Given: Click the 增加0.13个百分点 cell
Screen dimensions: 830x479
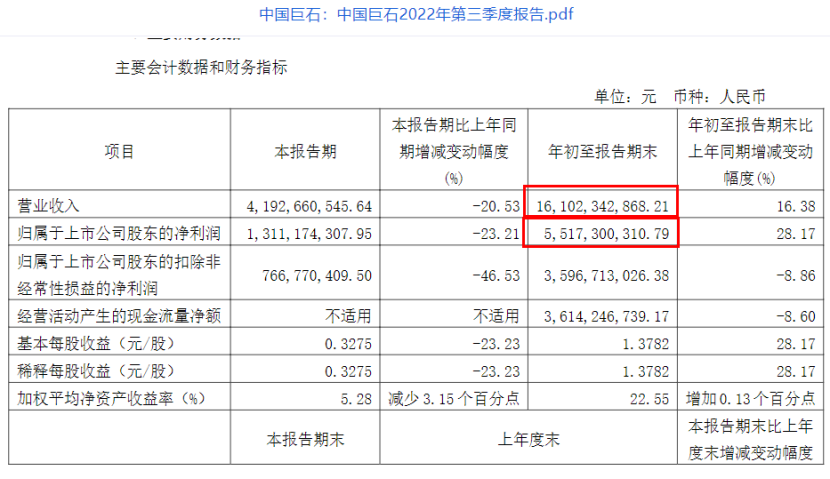Looking at the screenshot, I should (750, 398).
